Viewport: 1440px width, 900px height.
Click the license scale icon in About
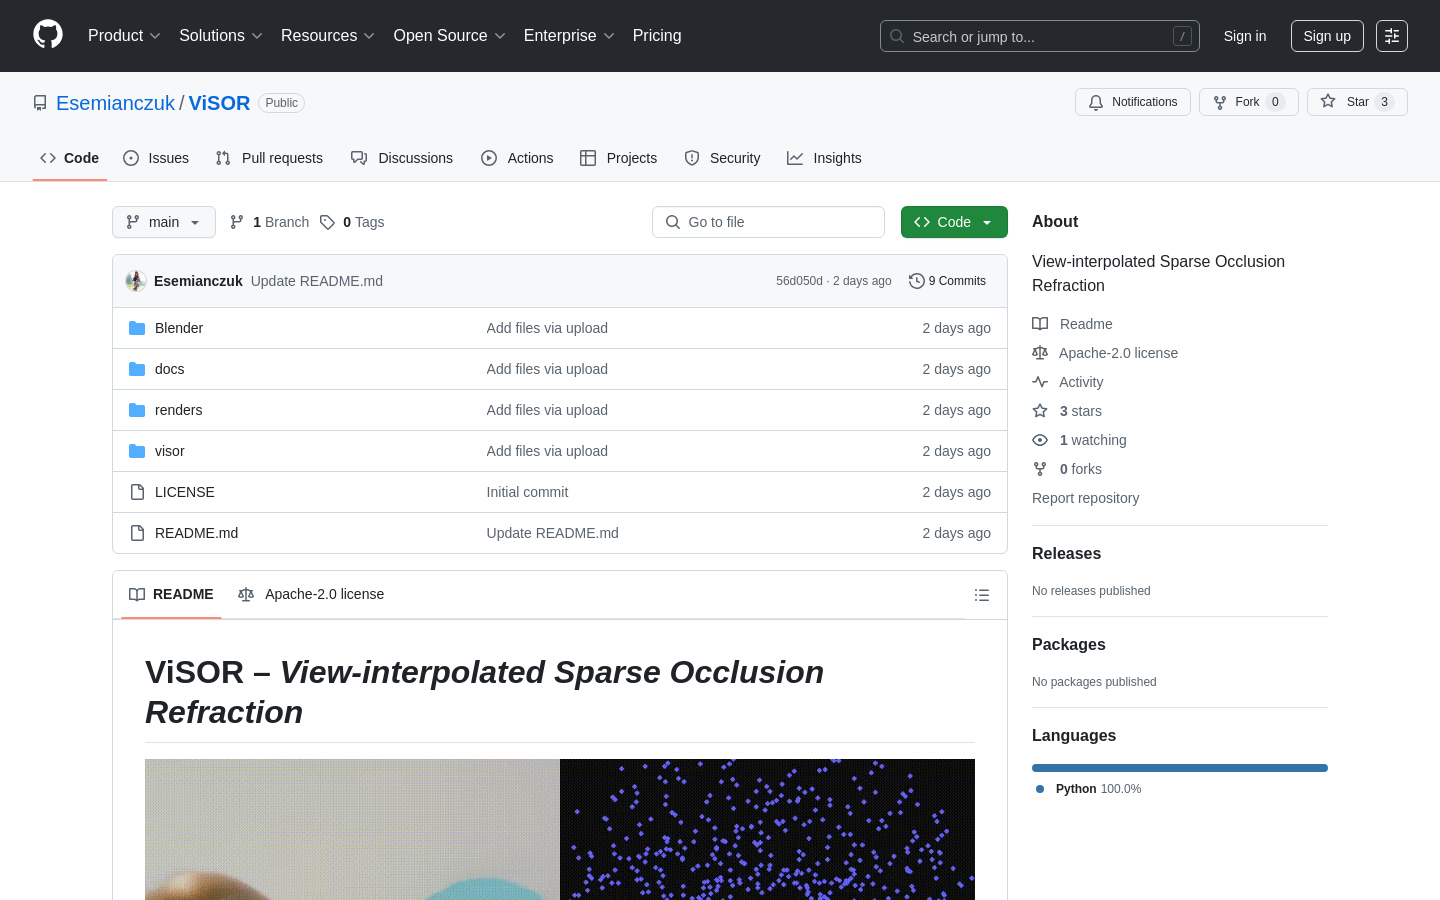coord(1040,353)
